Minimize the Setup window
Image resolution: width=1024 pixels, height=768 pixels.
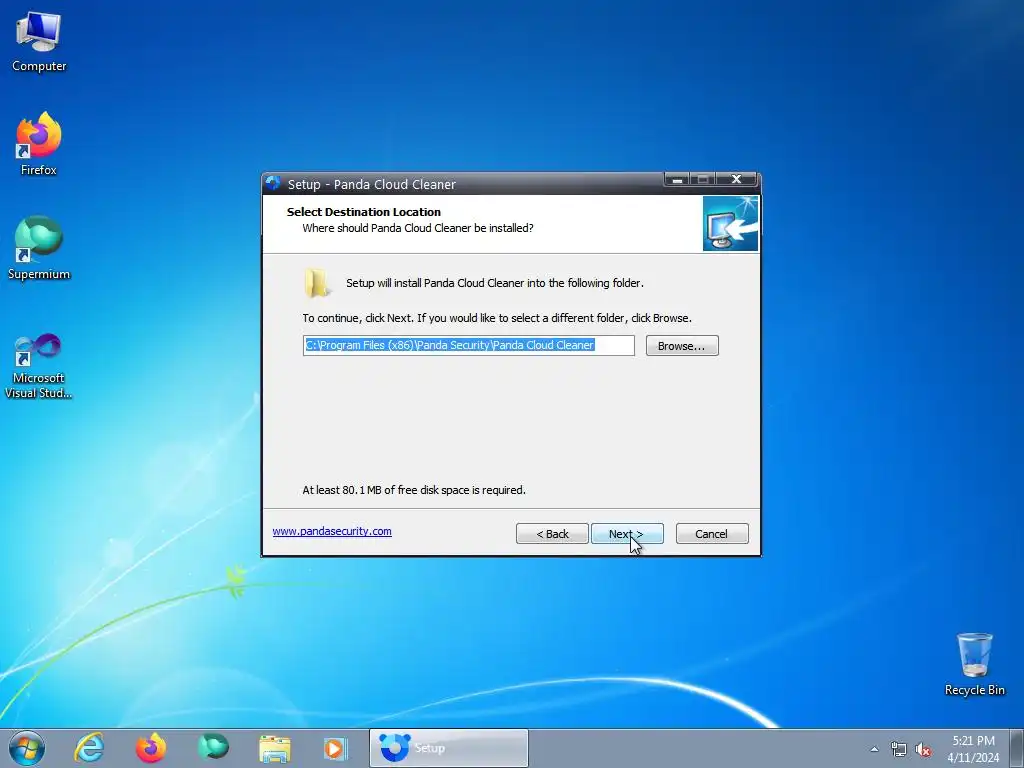coord(677,180)
